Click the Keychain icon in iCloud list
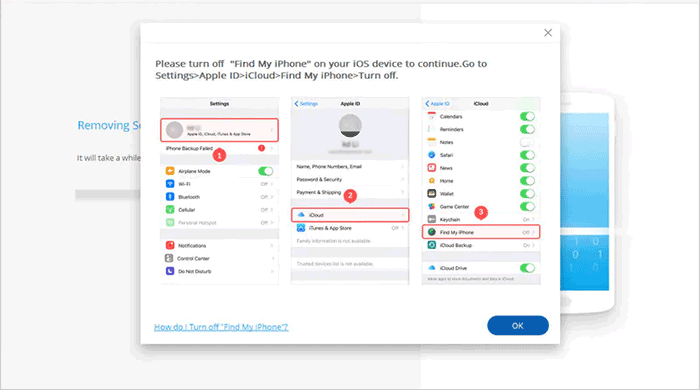Viewport: 700px width, 390px height. [x=432, y=220]
